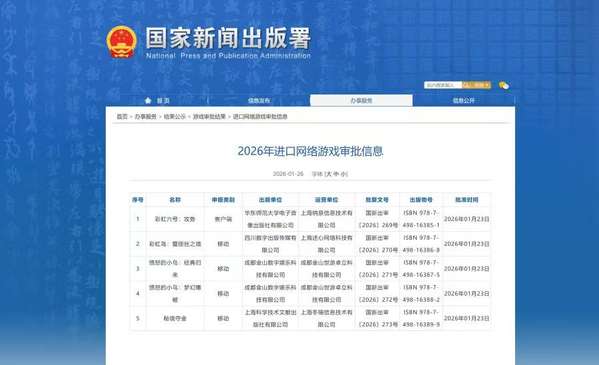The width and height of the screenshot is (599, 365).
Task: Click the national emblem logo in the header
Action: [121, 42]
